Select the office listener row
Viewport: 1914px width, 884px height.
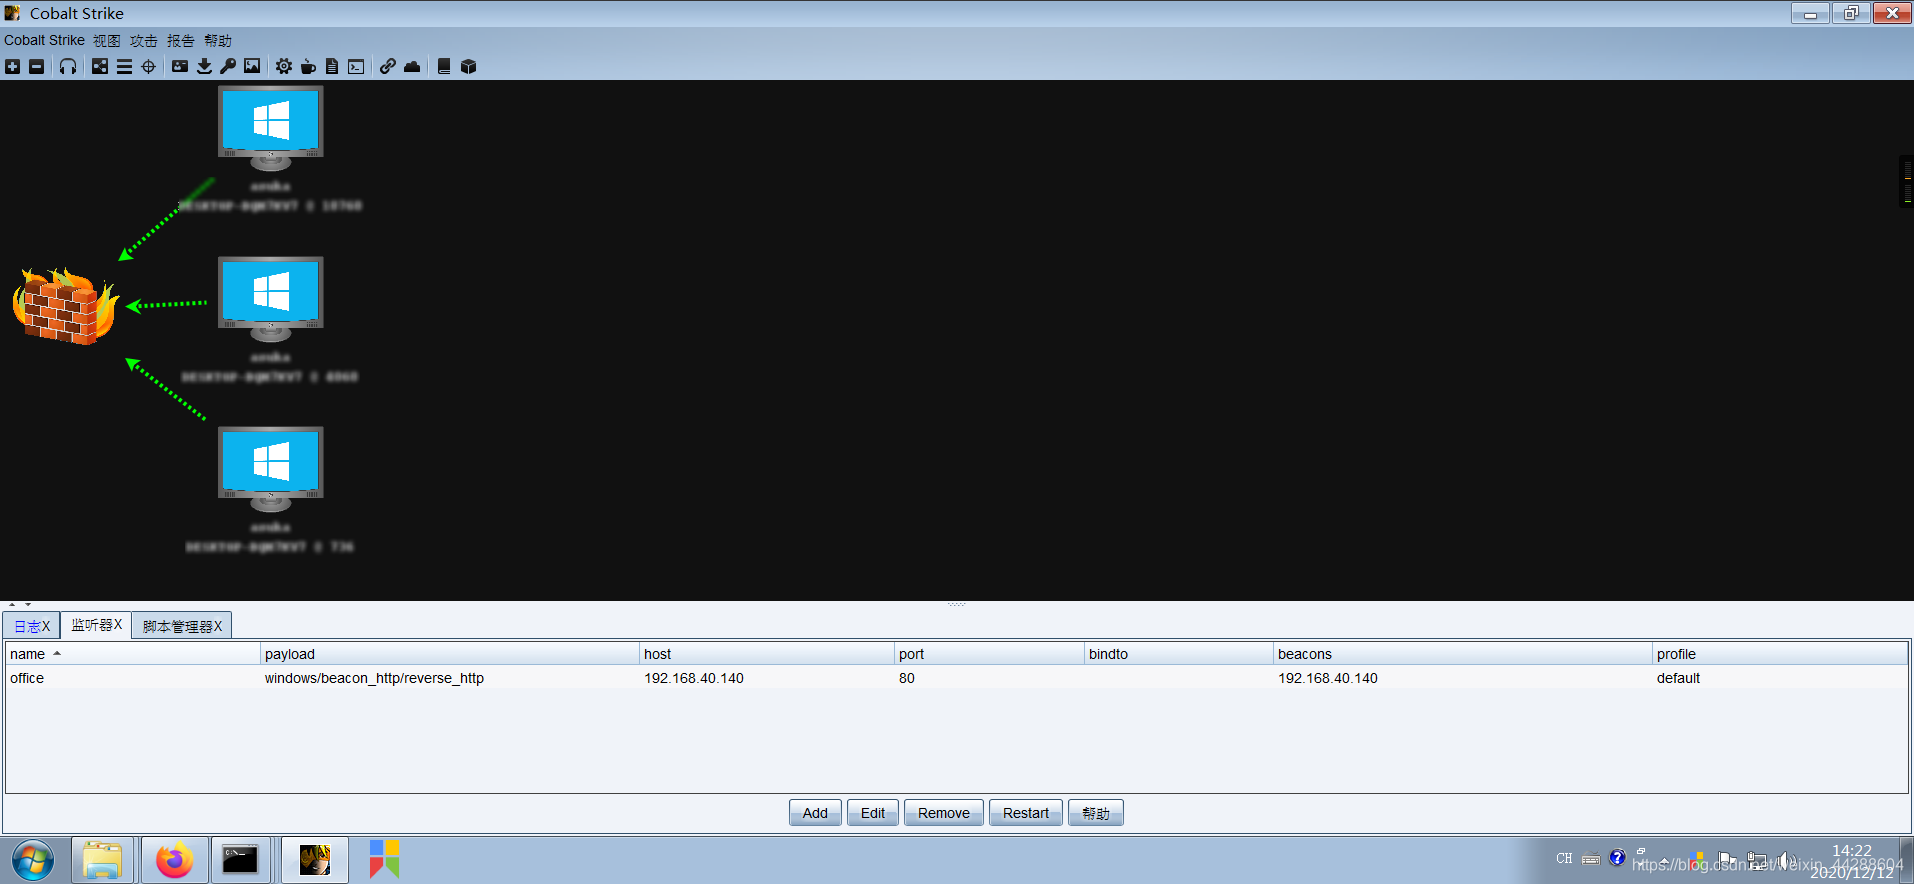coord(957,678)
